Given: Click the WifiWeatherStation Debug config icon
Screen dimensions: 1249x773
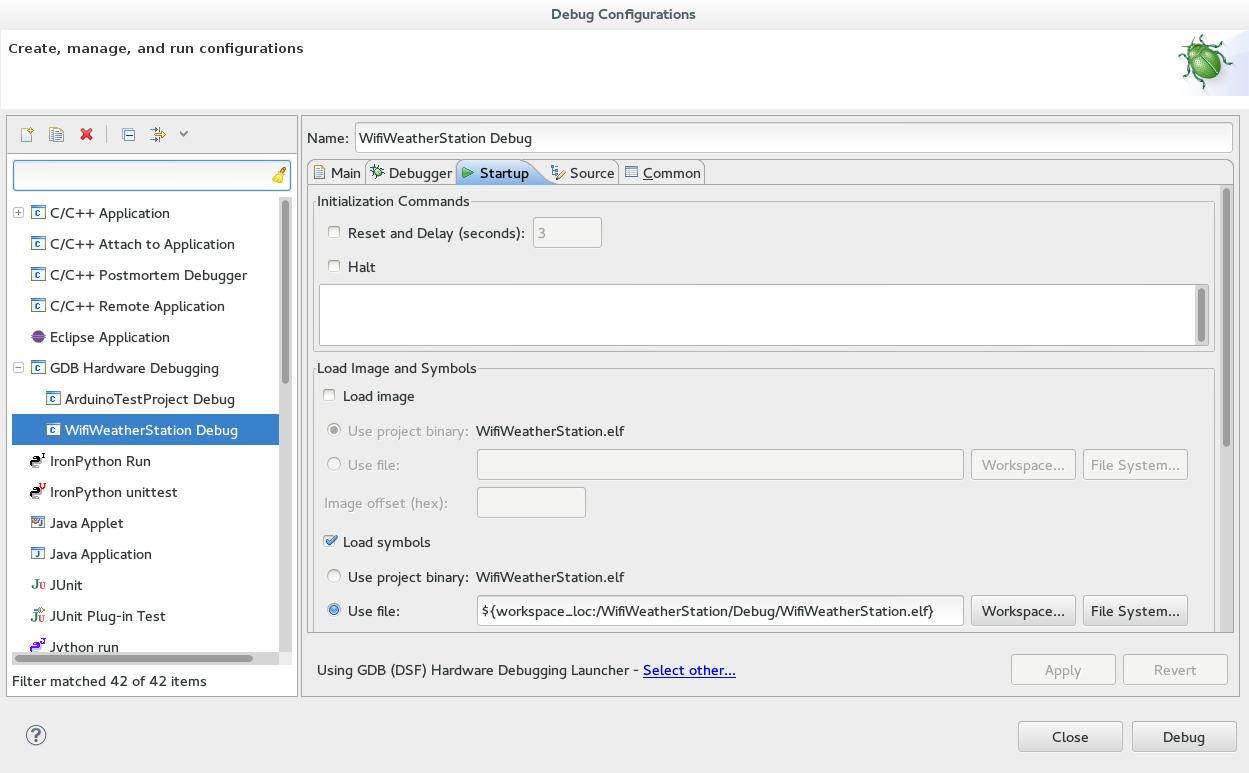Looking at the screenshot, I should click(53, 430).
